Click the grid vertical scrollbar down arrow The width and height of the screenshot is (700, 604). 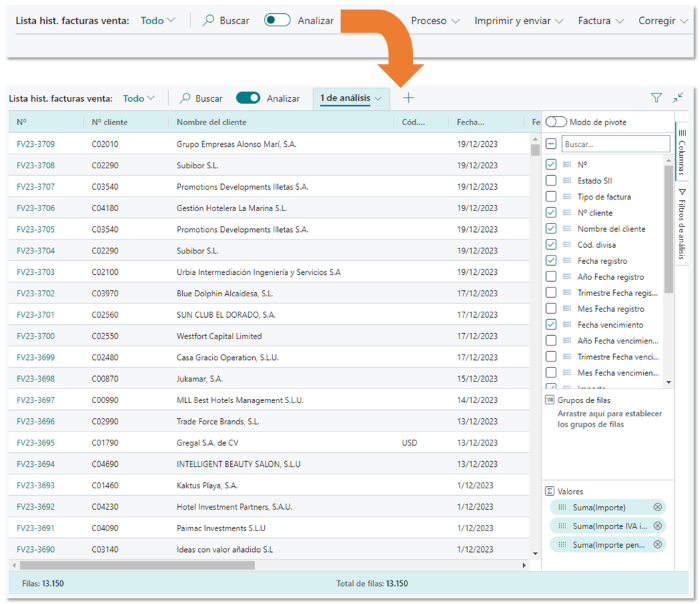point(535,554)
